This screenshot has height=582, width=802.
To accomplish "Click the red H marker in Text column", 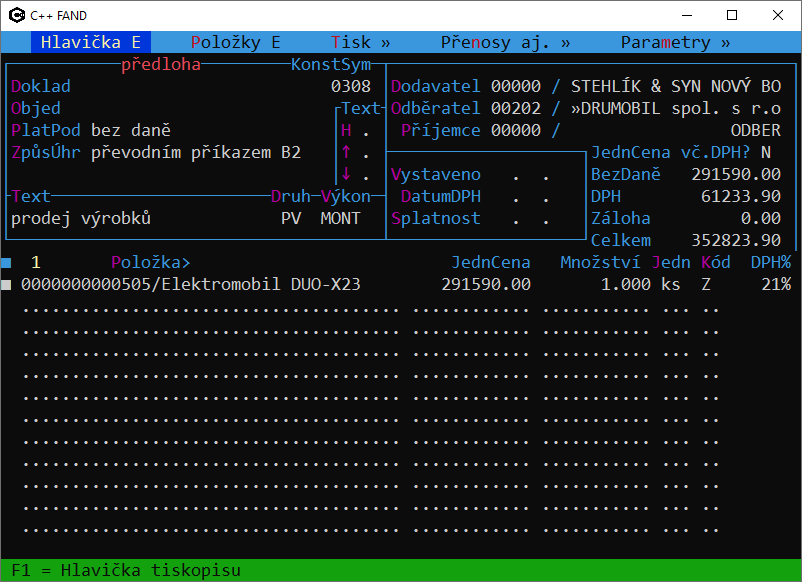I will 346,131.
